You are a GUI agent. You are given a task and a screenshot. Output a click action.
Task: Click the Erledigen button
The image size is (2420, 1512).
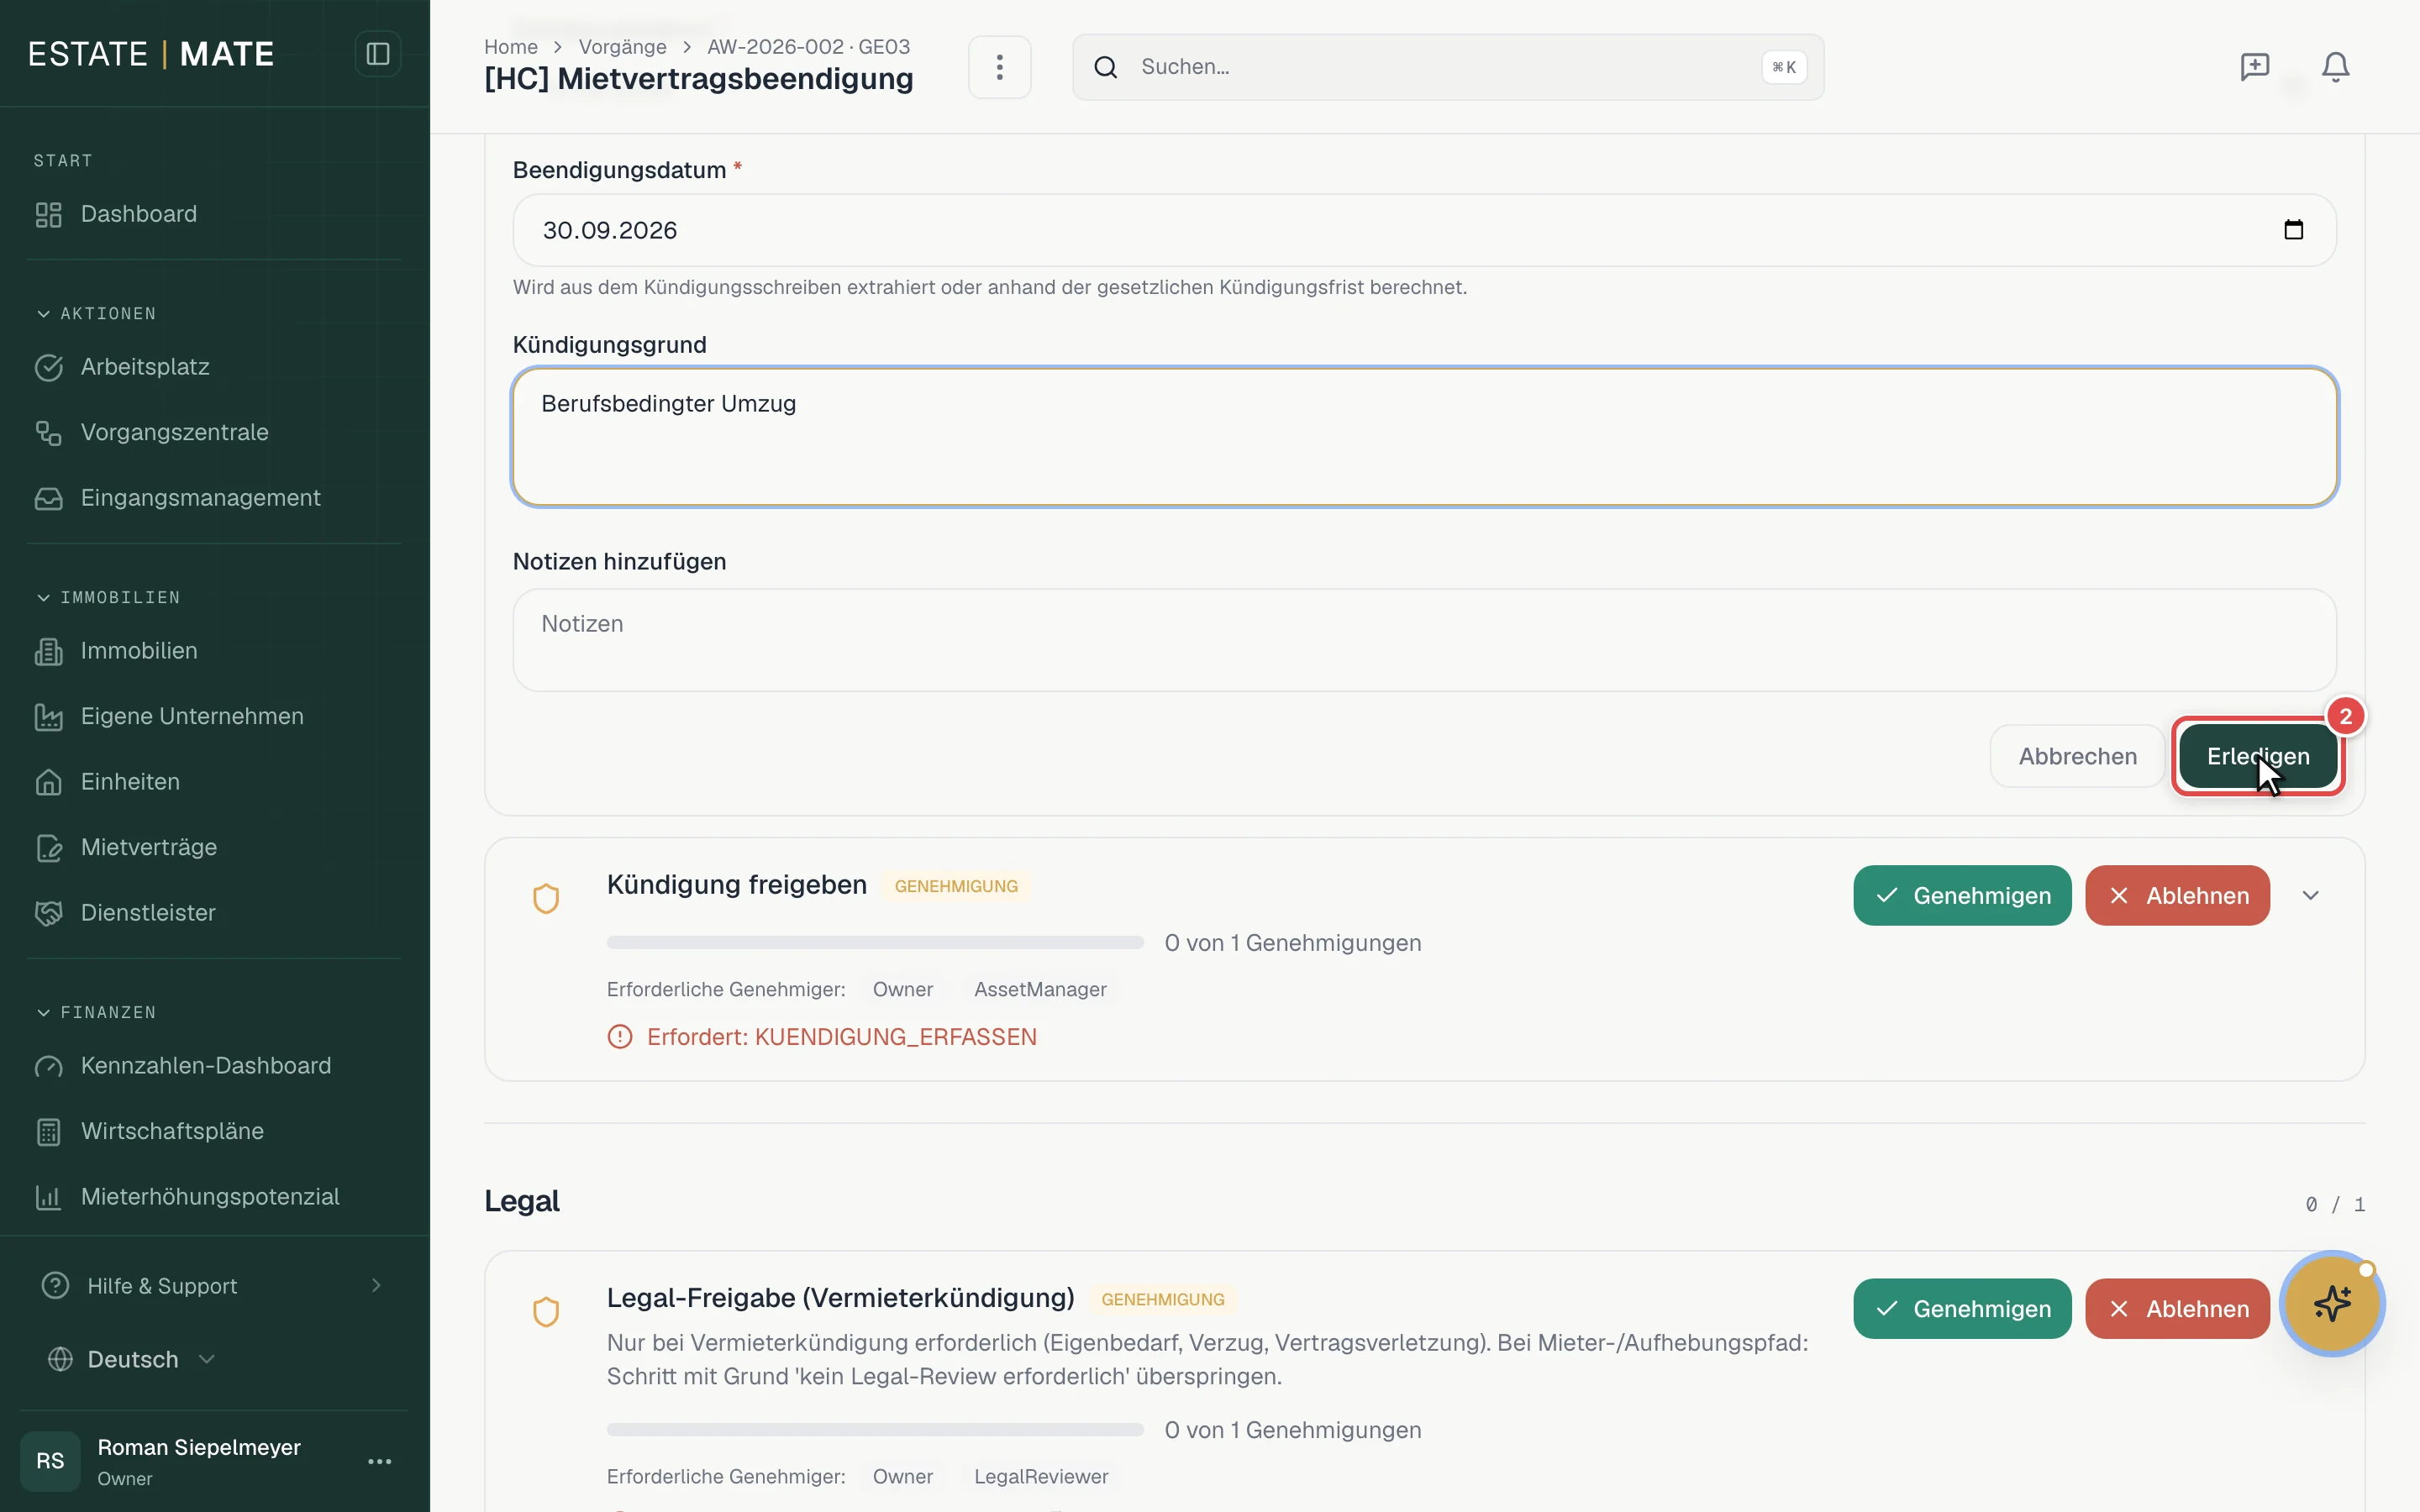pos(2257,756)
